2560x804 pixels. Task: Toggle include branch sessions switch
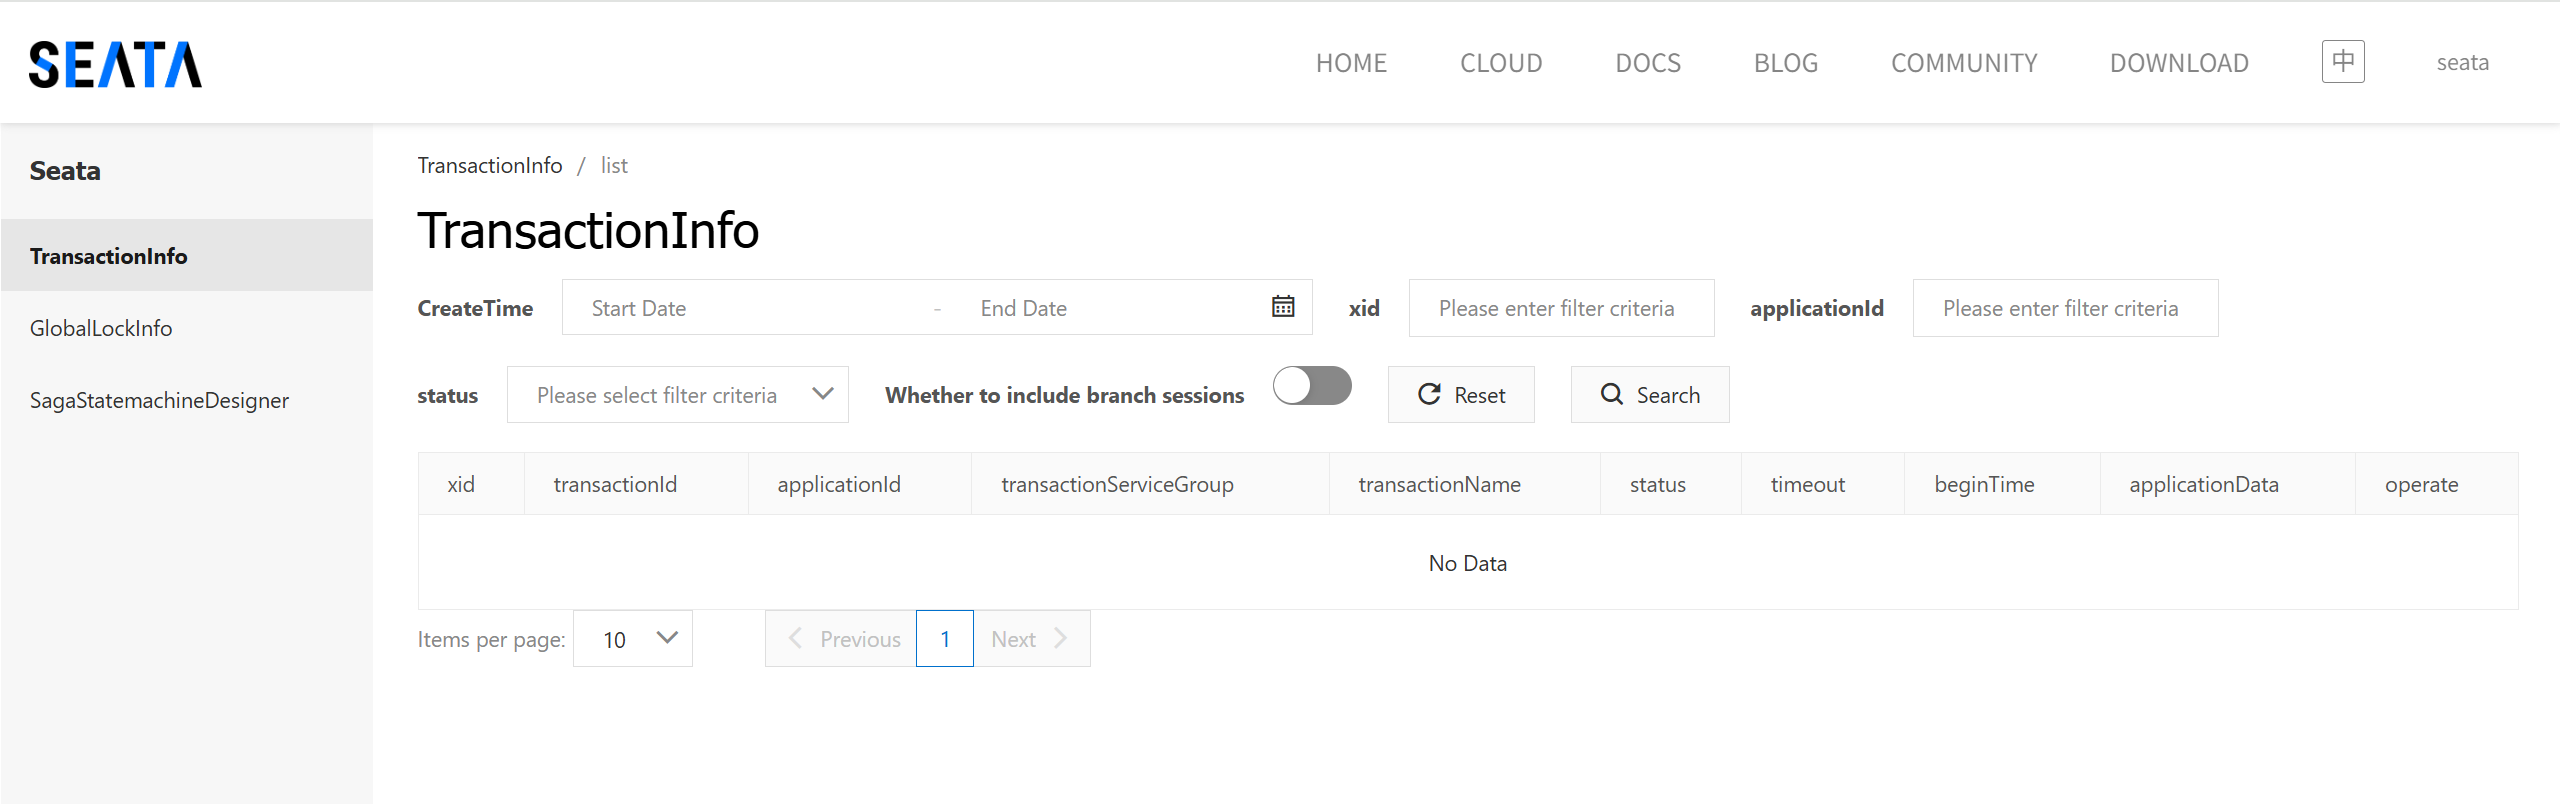(1312, 386)
